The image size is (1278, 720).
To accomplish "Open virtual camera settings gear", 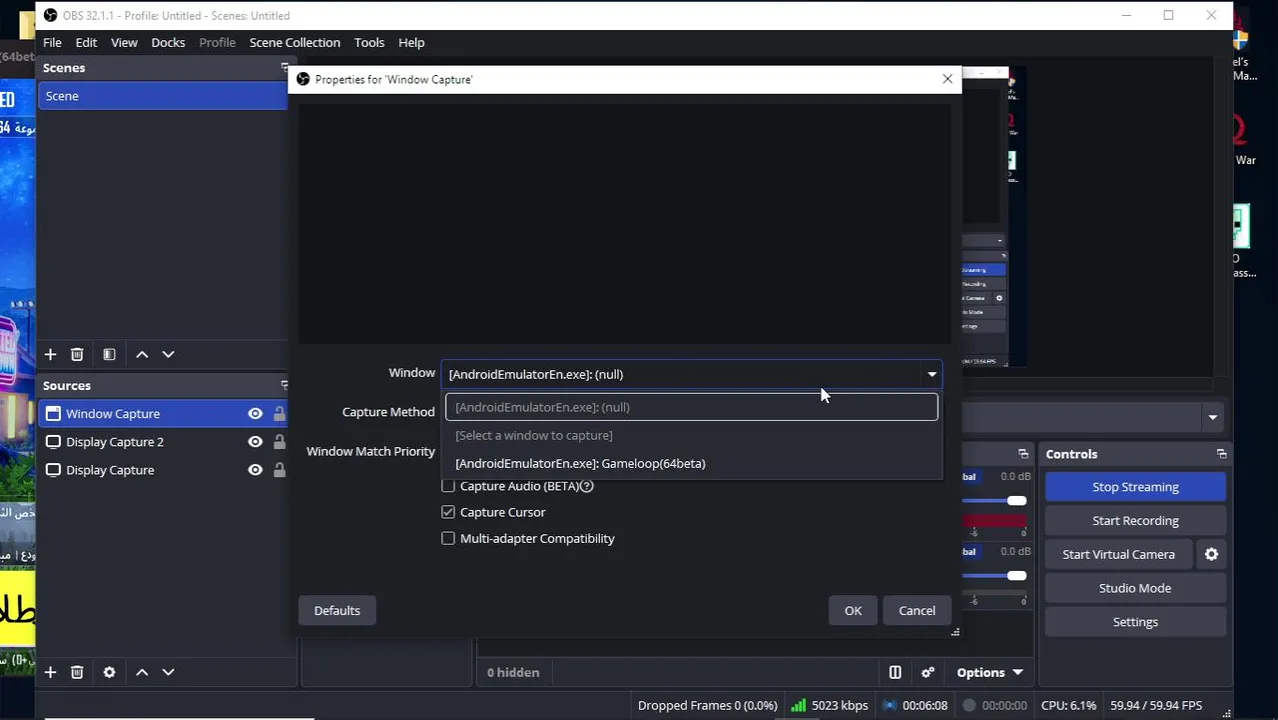I will 1211,554.
